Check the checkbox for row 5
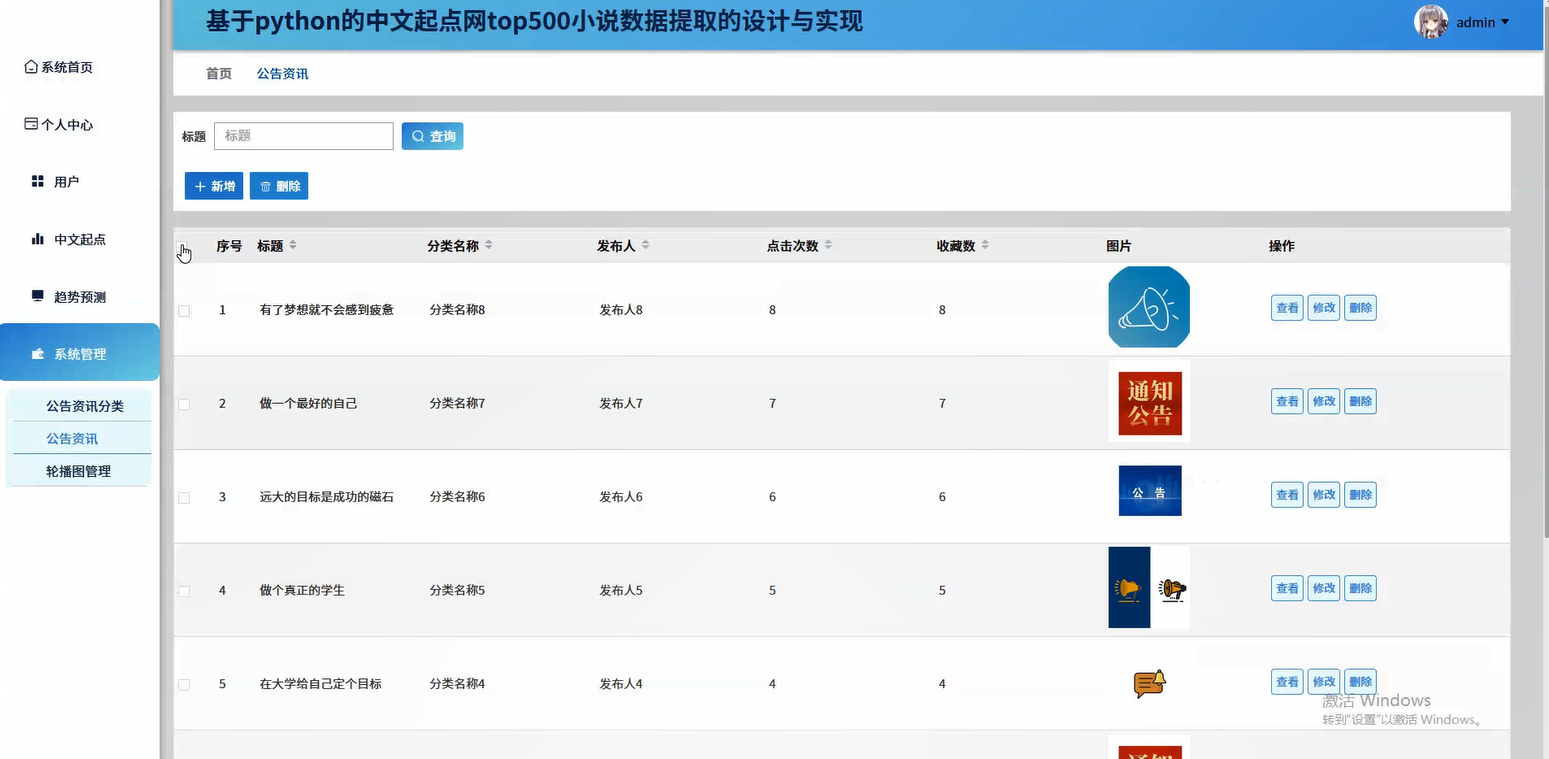1549x759 pixels. click(184, 684)
